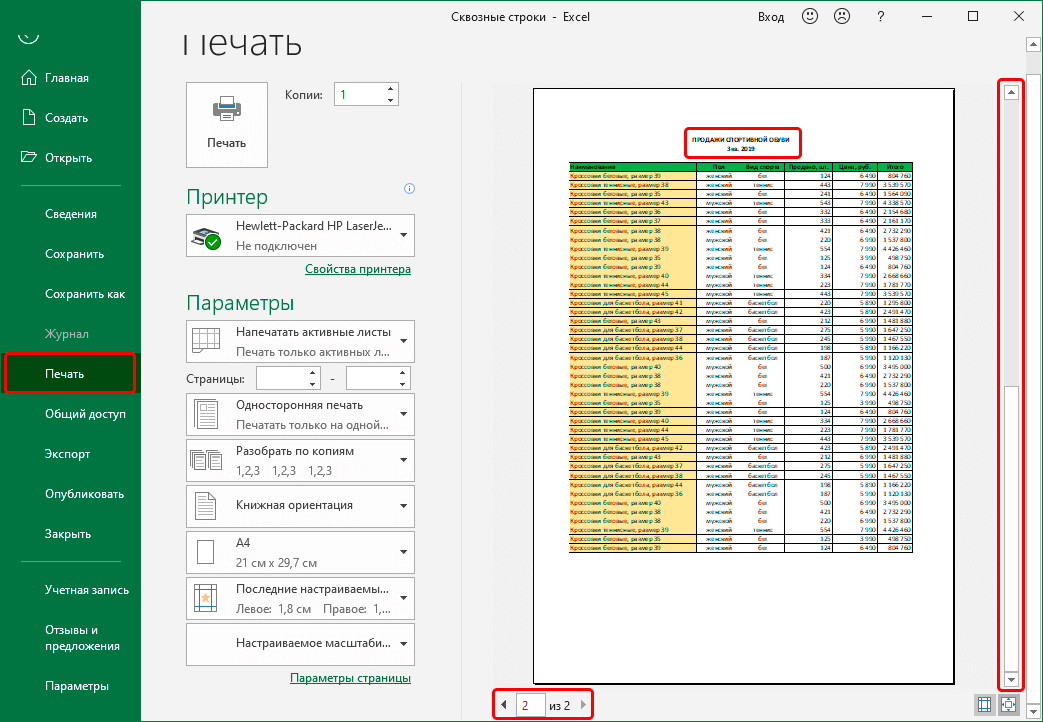Viewport: 1043px width, 722px height.
Task: Toggle Zoom to Page icon
Action: [x=1008, y=704]
